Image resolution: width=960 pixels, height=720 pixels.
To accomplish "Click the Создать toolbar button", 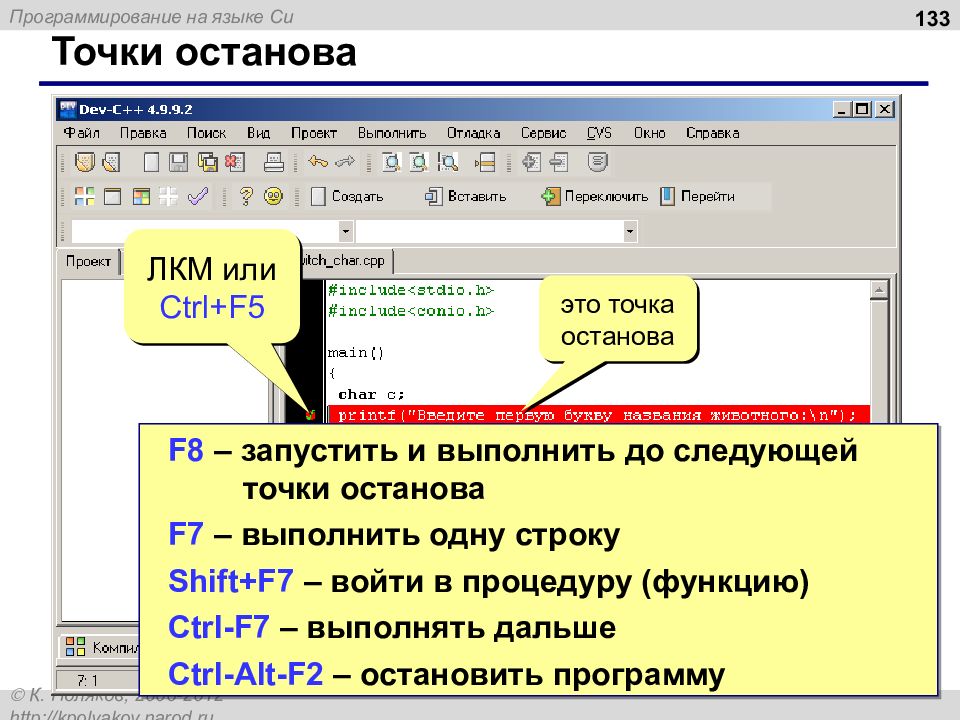I will tap(348, 197).
